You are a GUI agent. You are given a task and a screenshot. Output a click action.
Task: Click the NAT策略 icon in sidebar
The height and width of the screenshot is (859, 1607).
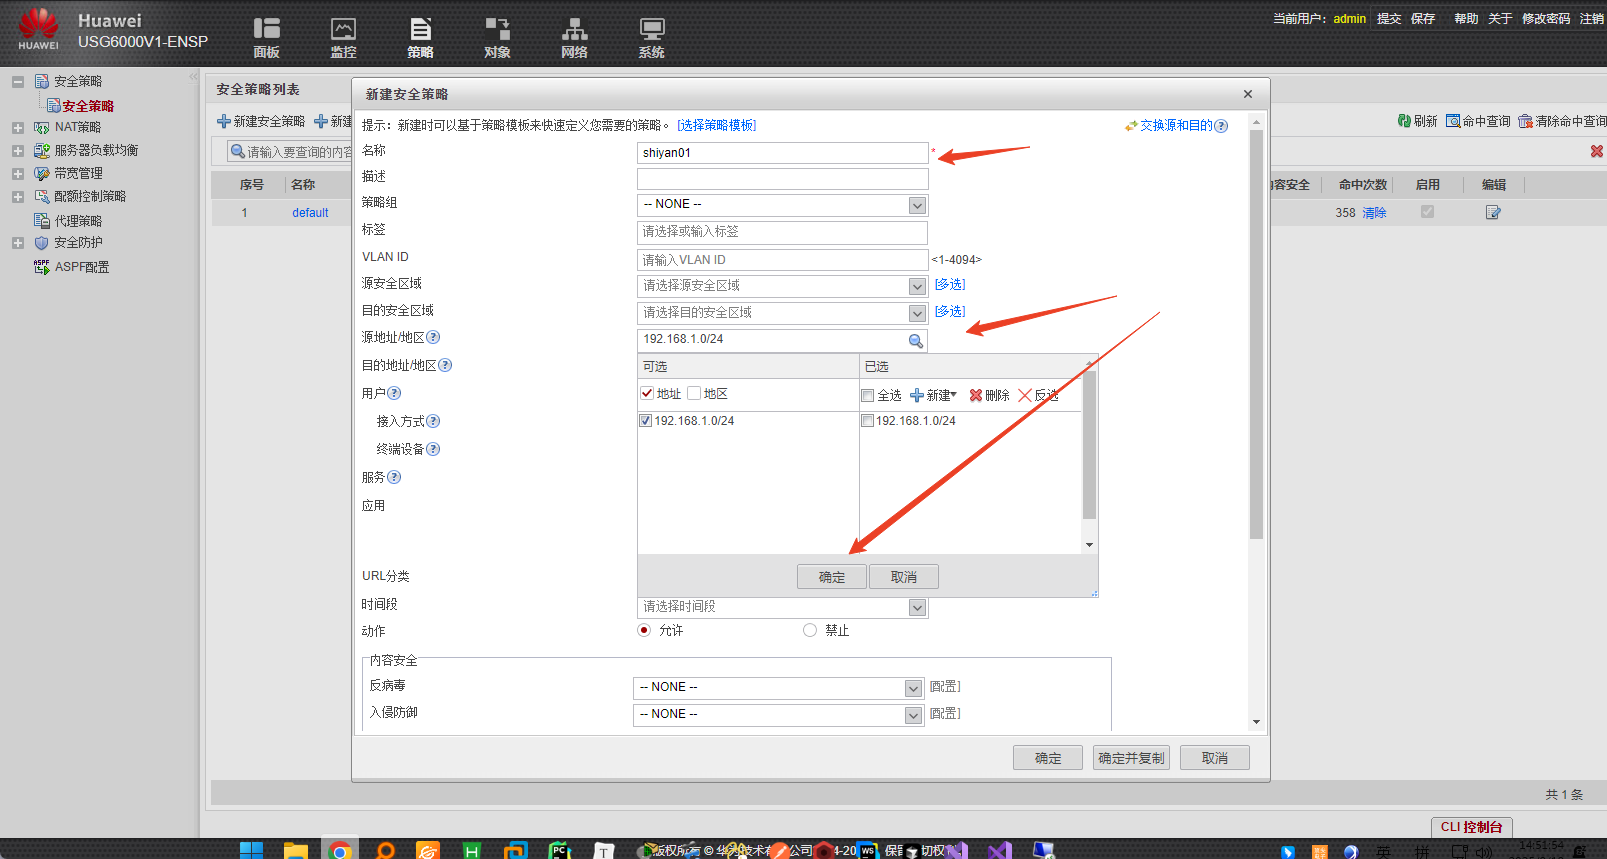[x=41, y=128]
